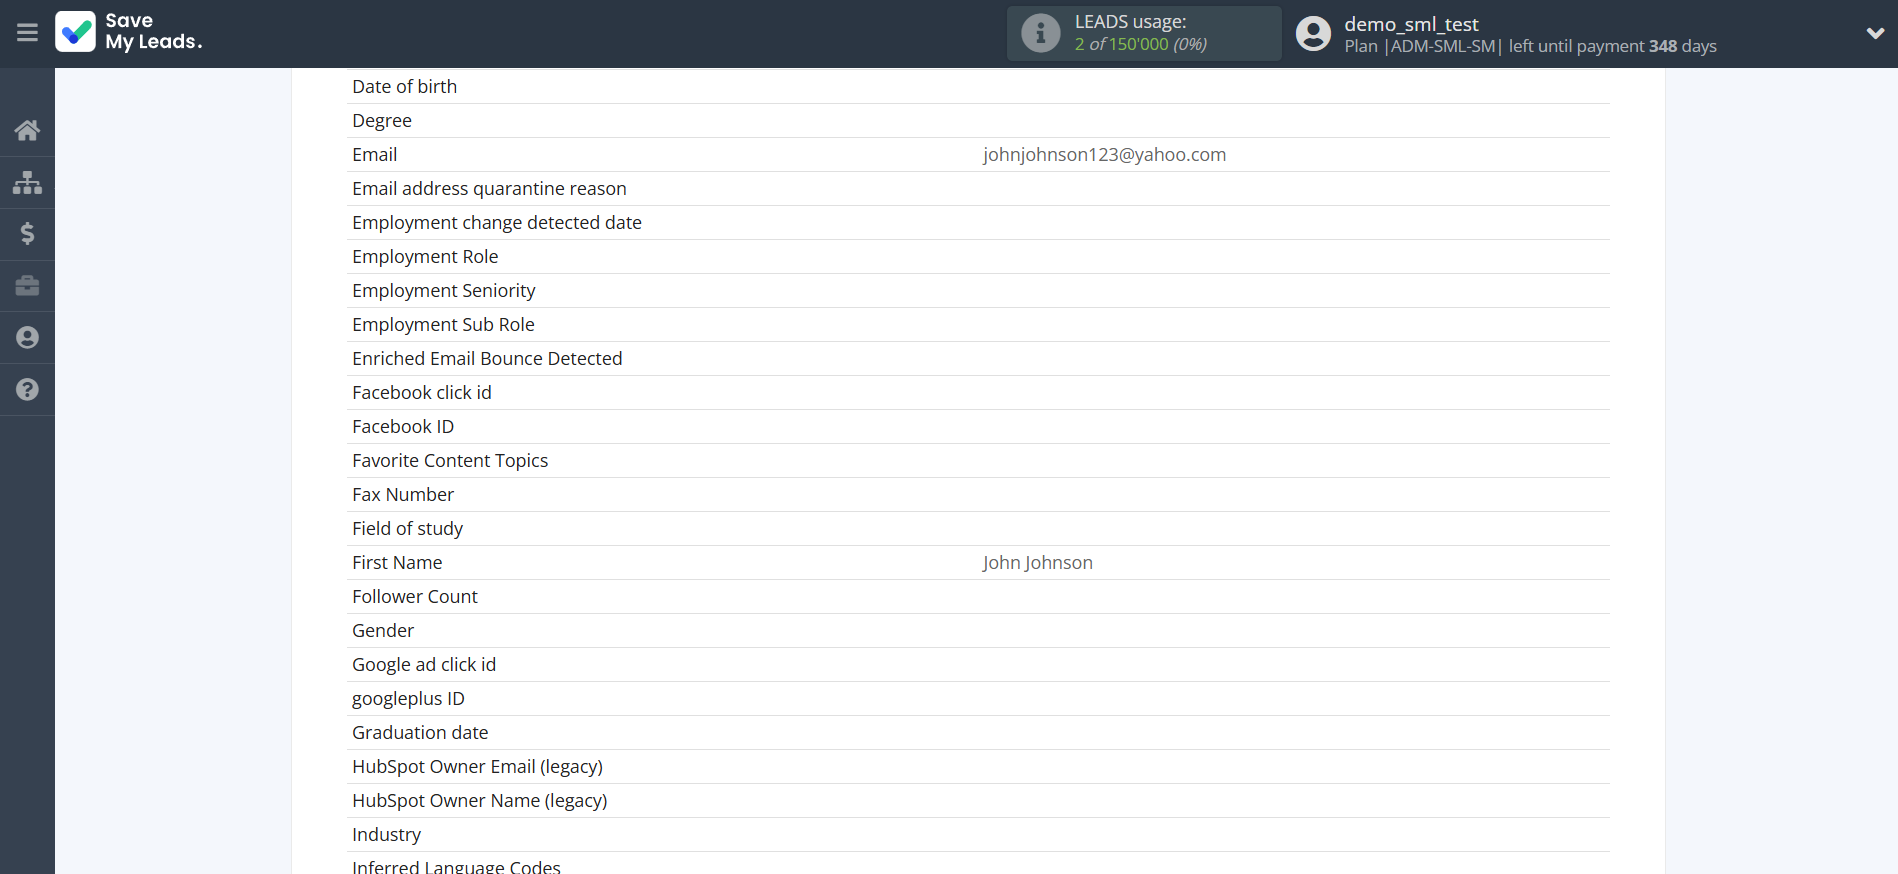Expand the account dropdown chevron
This screenshot has width=1898, height=874.
pyautogui.click(x=1875, y=33)
